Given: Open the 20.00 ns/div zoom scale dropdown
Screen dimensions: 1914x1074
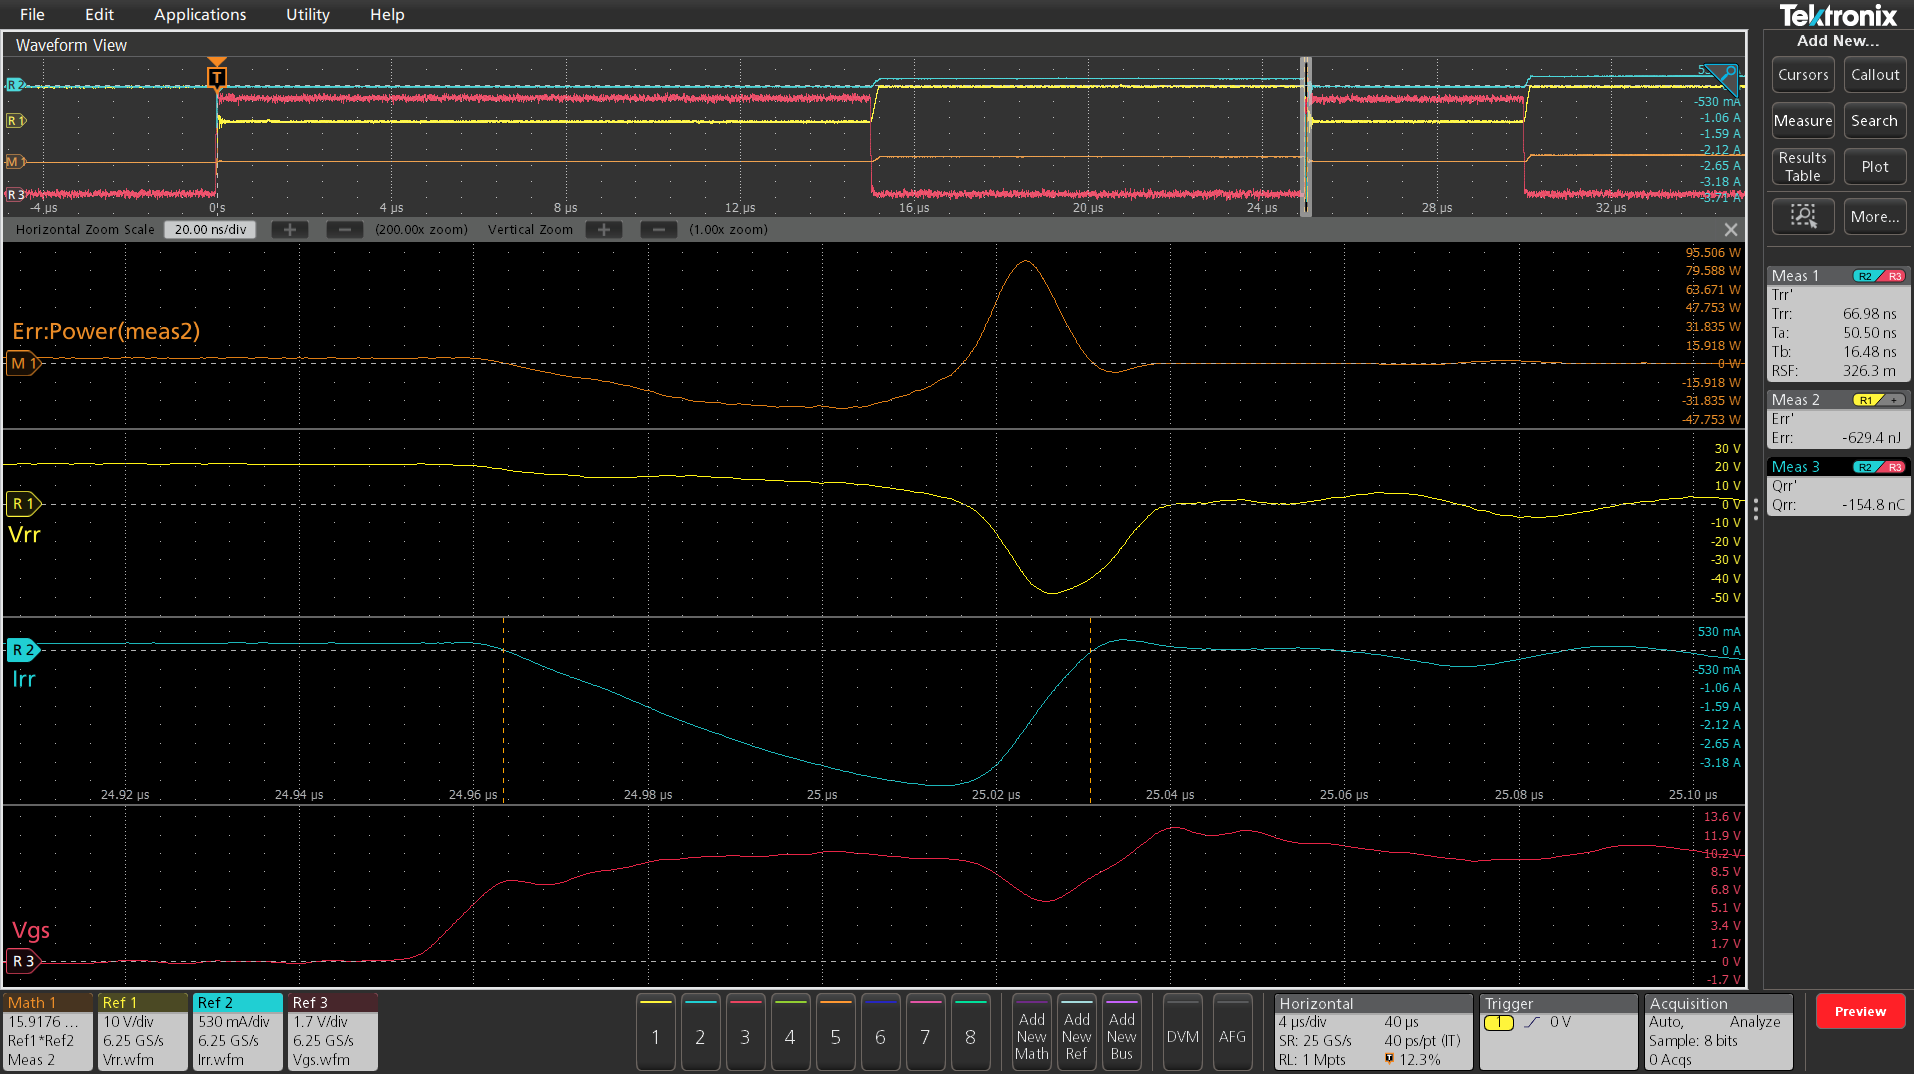Looking at the screenshot, I should tap(209, 229).
